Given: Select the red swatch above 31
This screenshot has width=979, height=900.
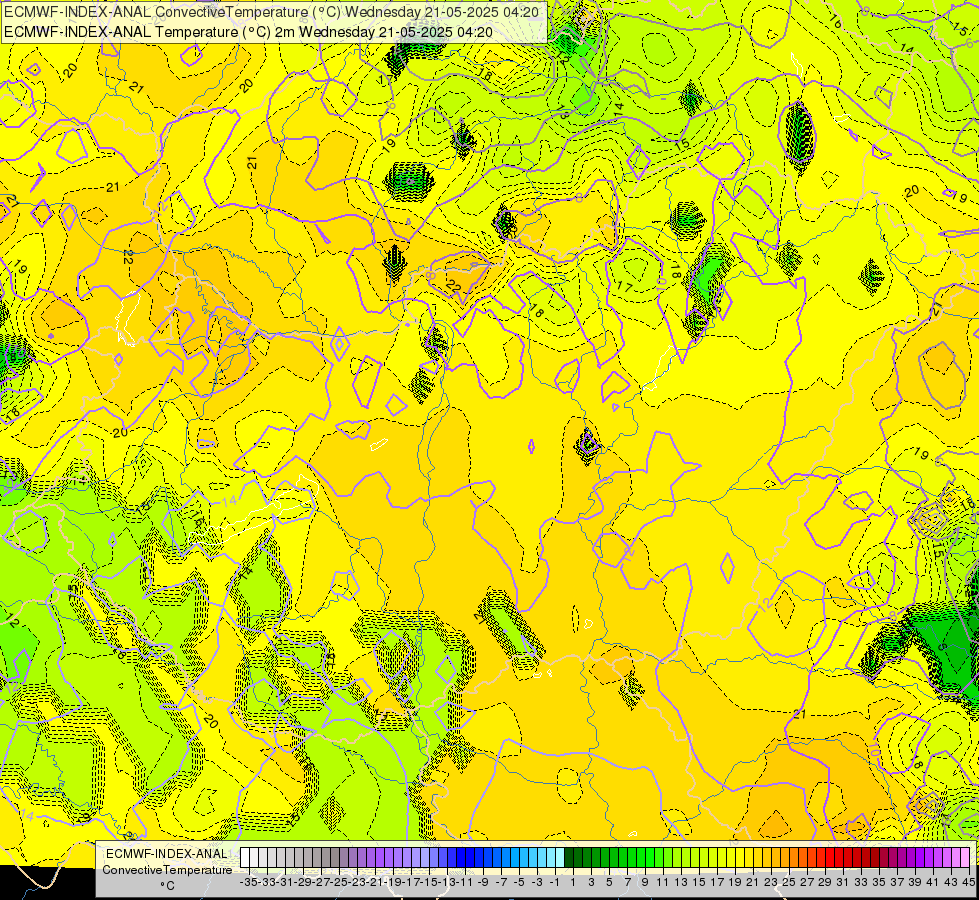Looking at the screenshot, I should point(840,858).
